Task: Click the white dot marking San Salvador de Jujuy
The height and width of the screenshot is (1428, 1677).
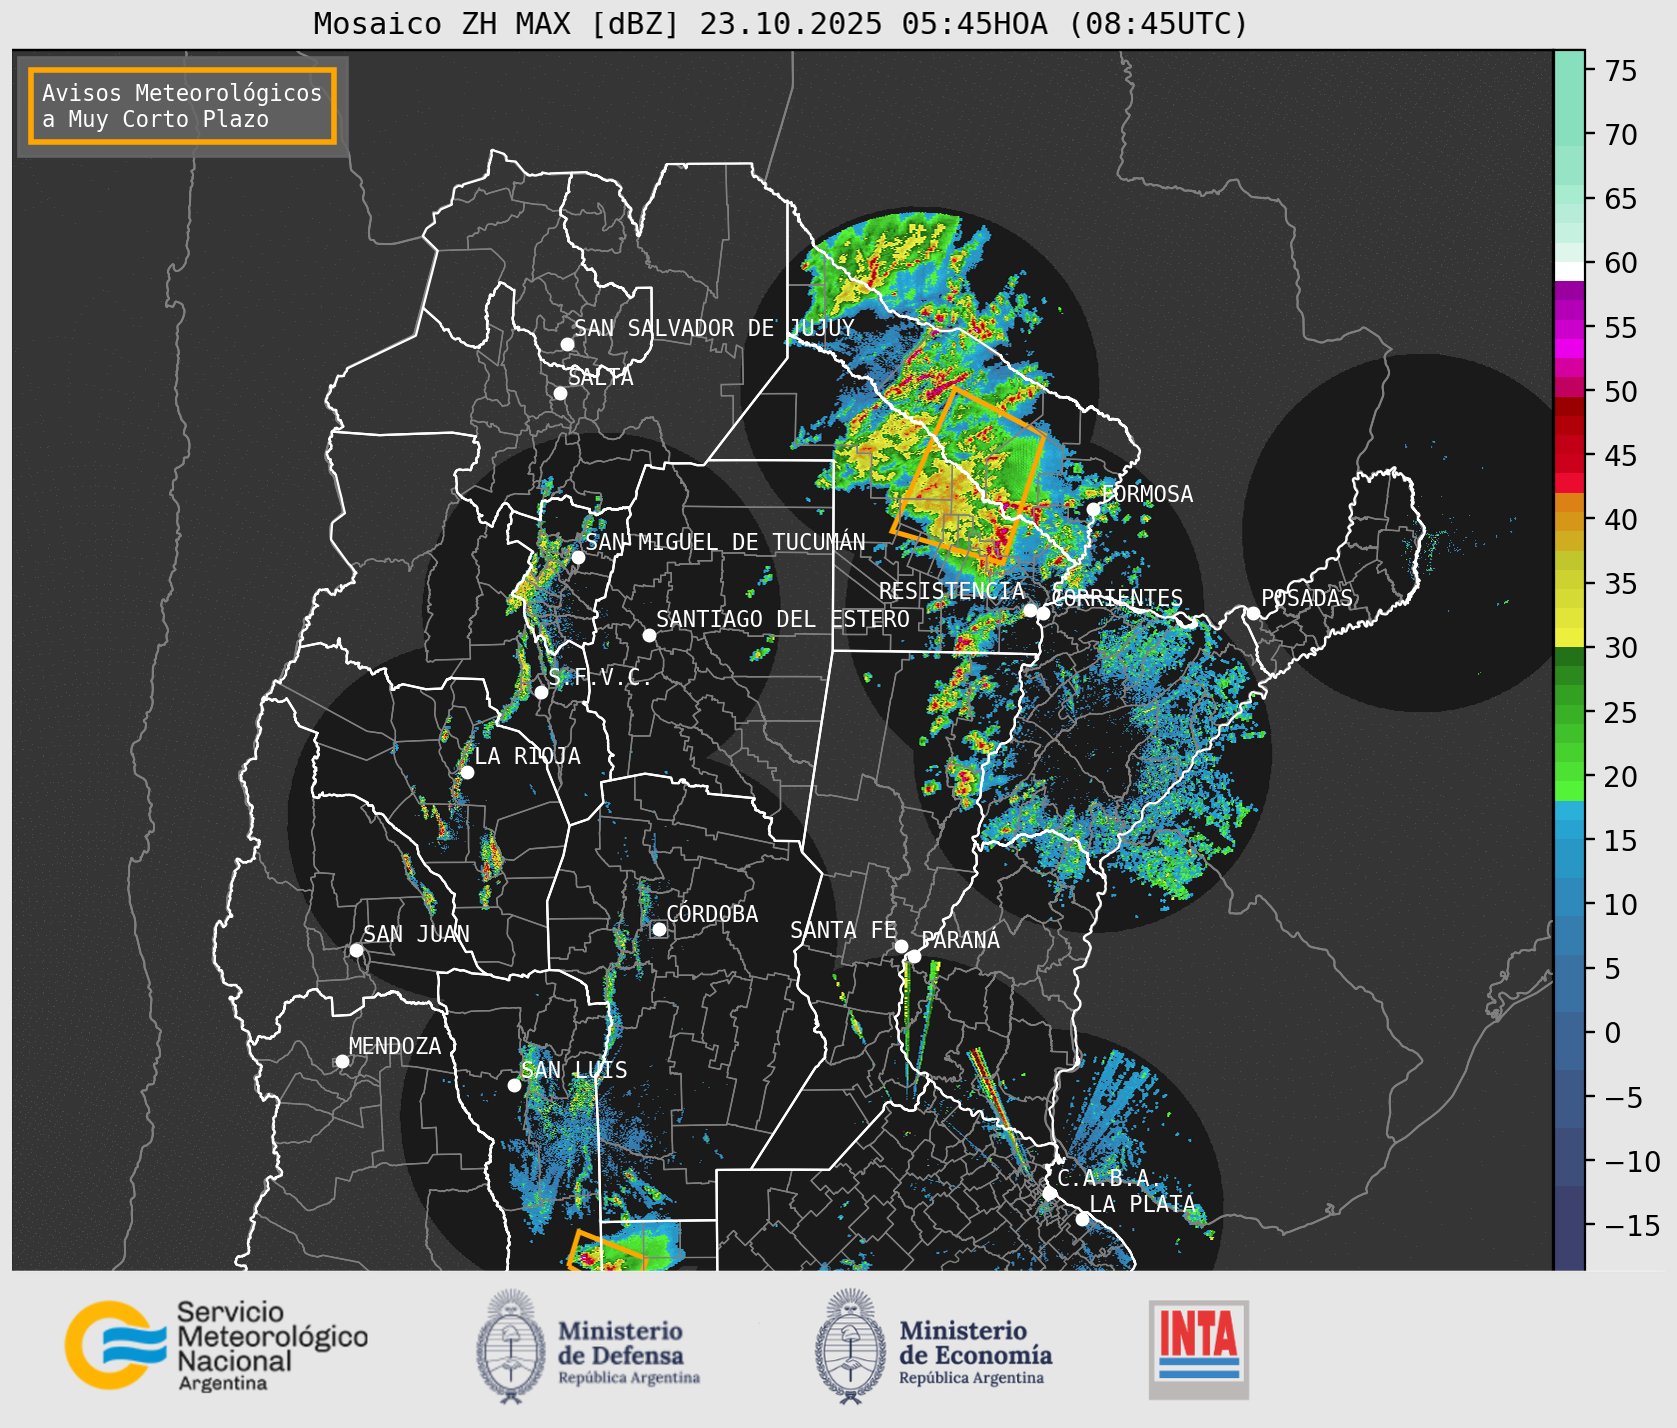Action: (x=567, y=344)
